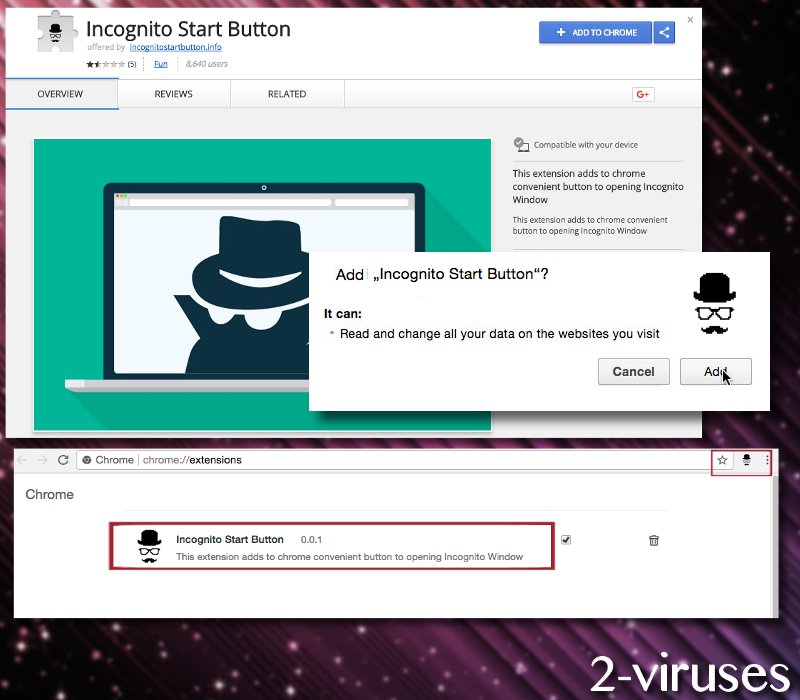
Task: Disable the Incognito Start Button extension checkbox
Action: tap(566, 539)
